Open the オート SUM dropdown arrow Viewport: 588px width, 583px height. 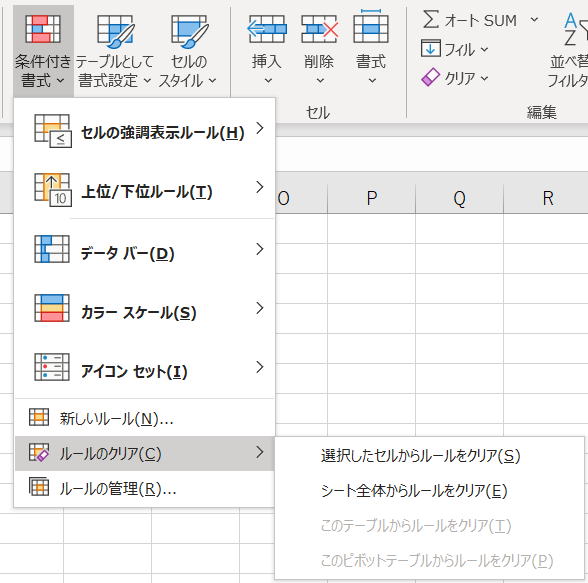[x=534, y=19]
